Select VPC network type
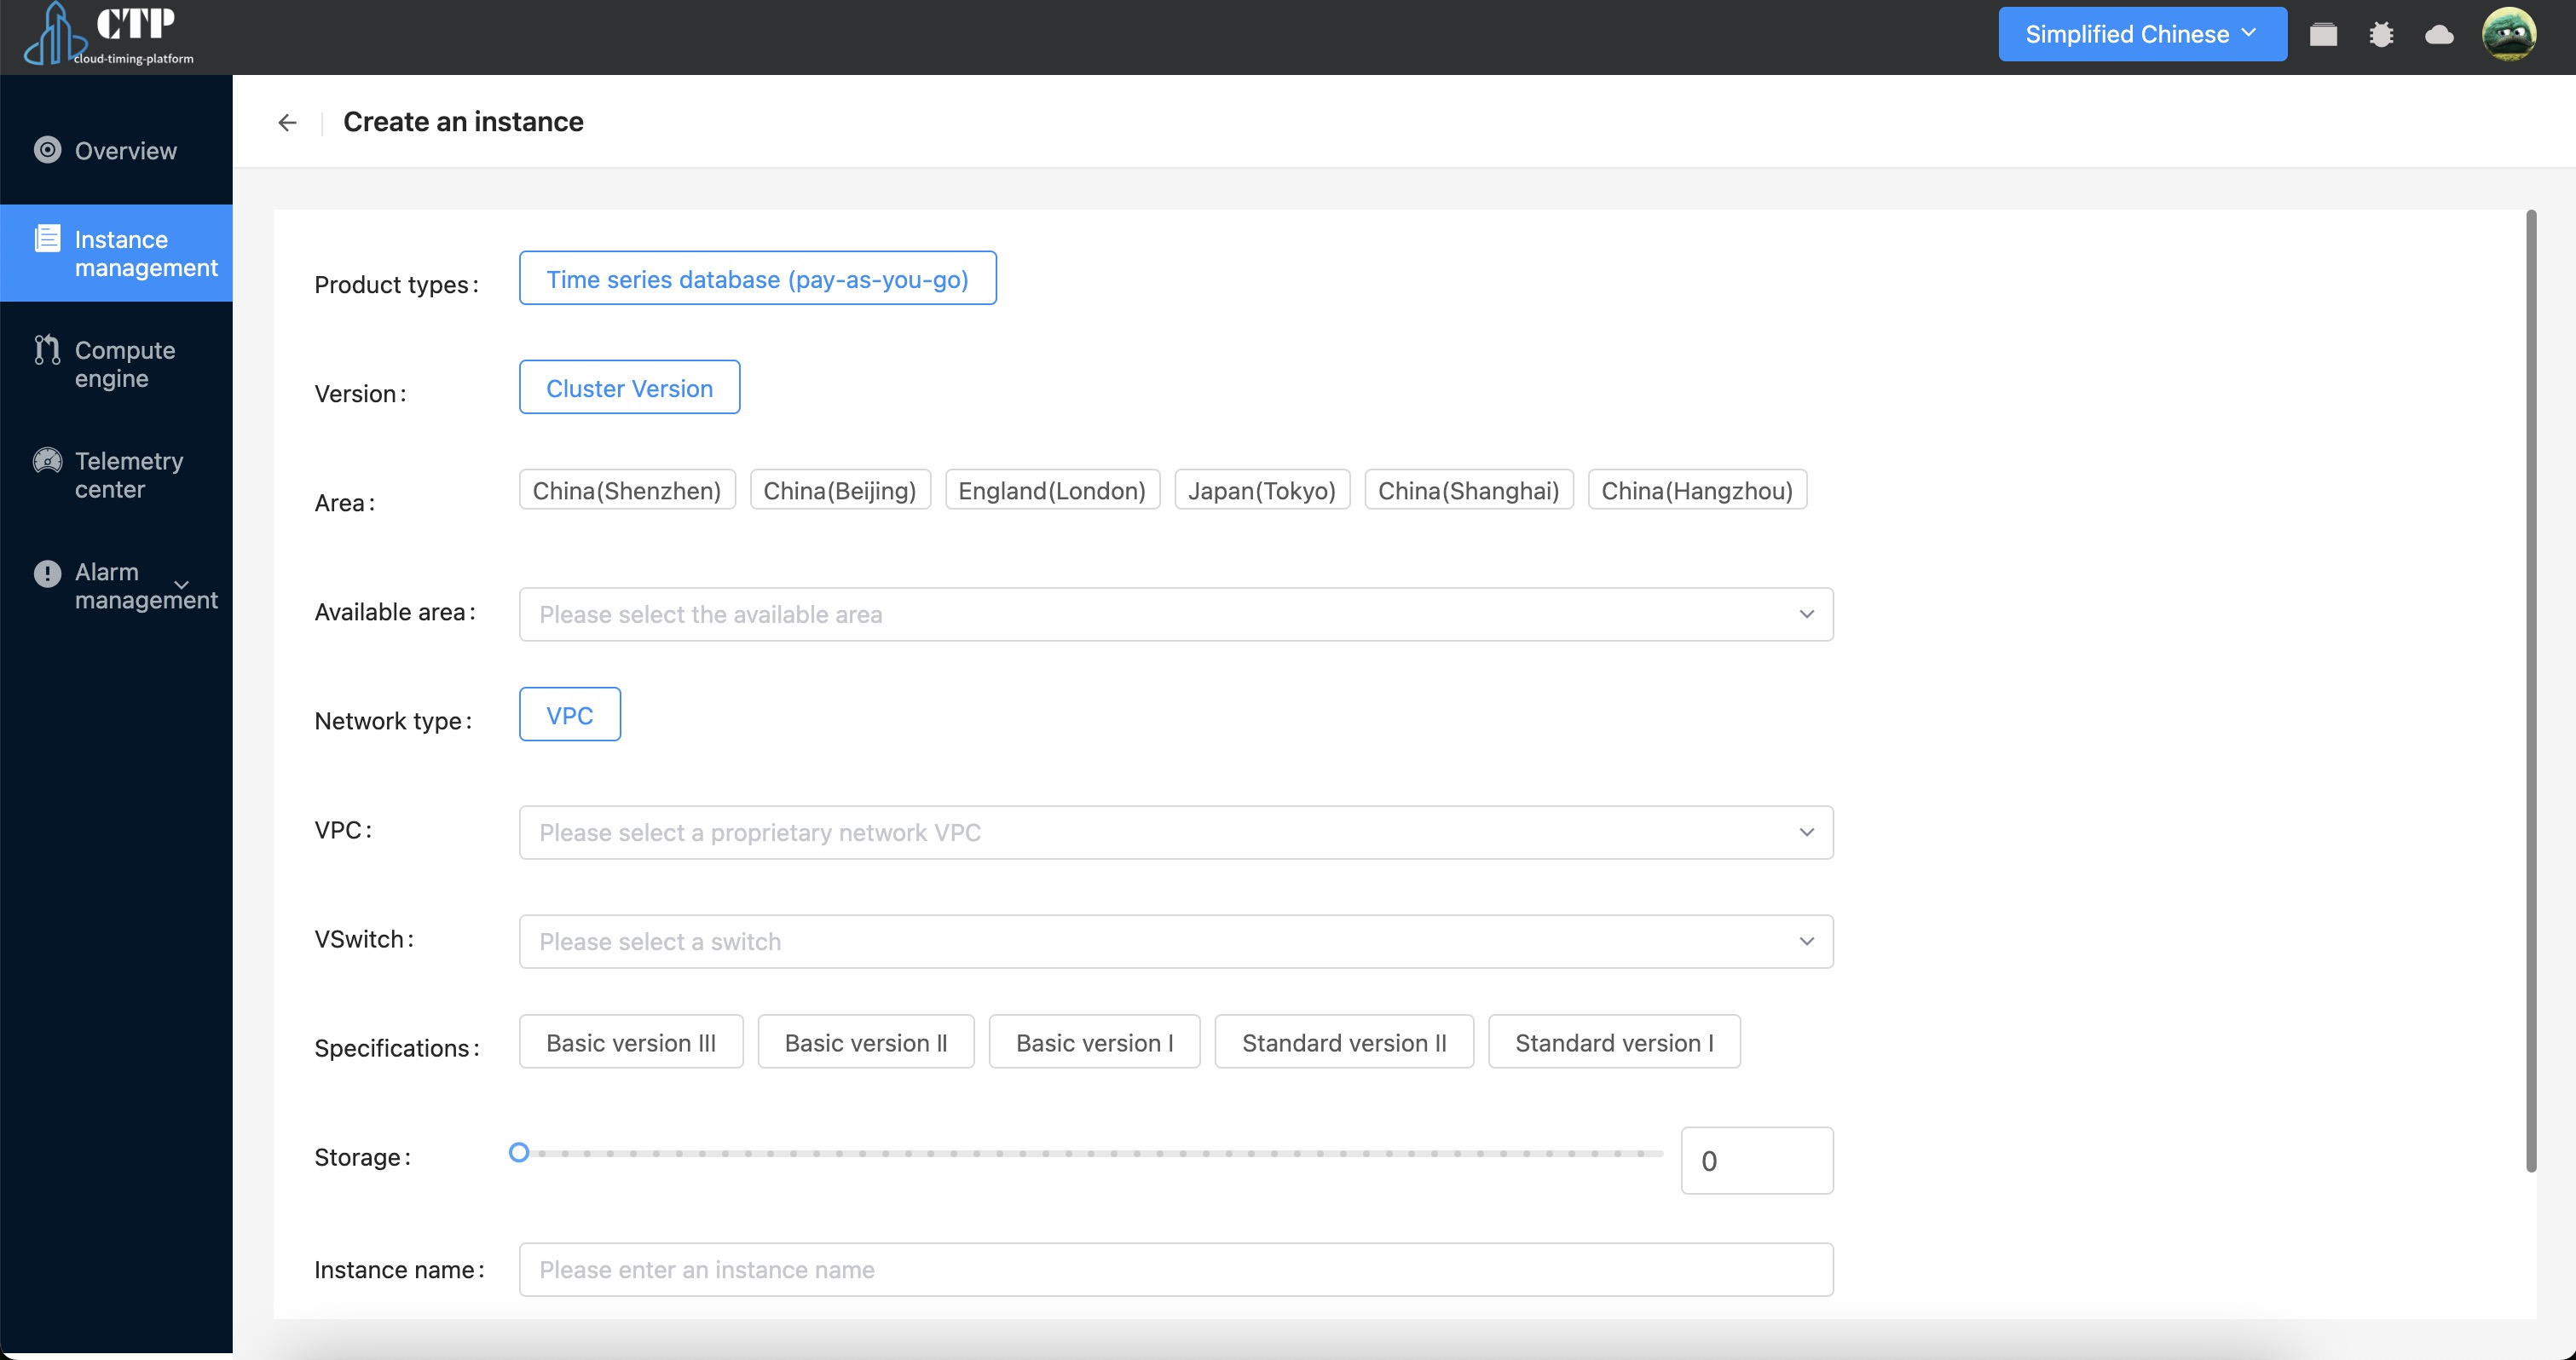 click(569, 714)
